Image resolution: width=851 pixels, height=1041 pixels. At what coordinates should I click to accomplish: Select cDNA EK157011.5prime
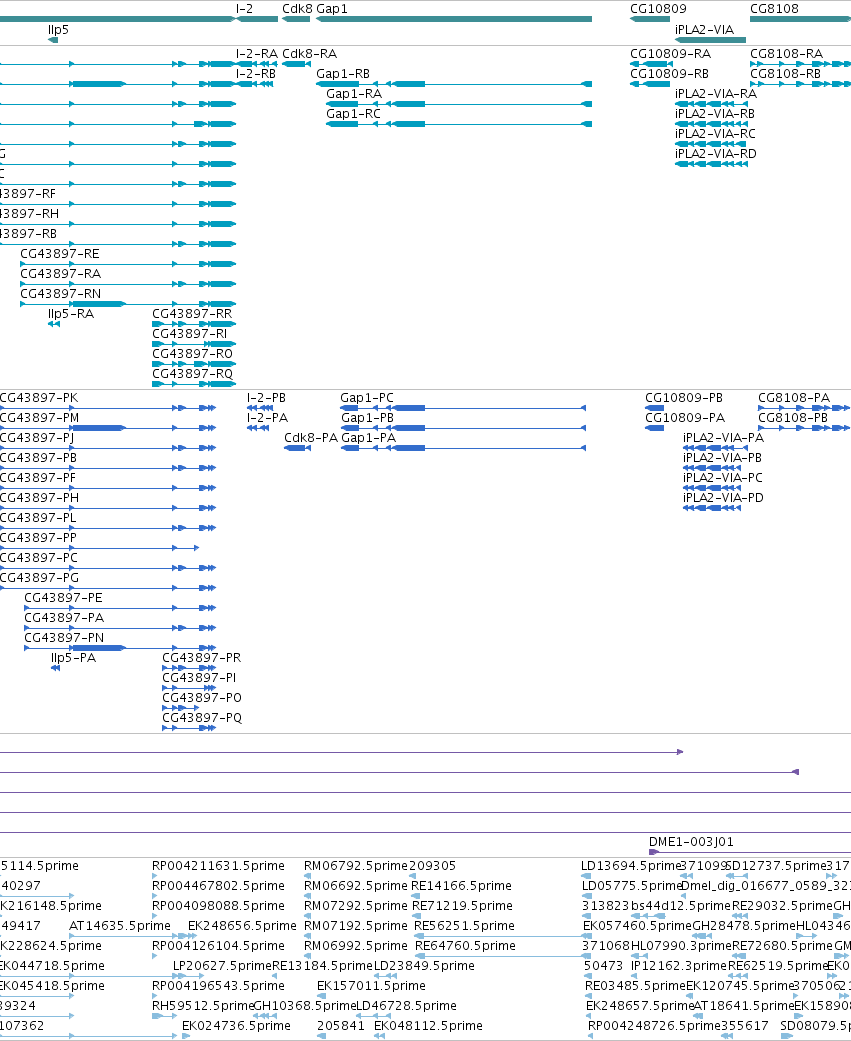371,985
